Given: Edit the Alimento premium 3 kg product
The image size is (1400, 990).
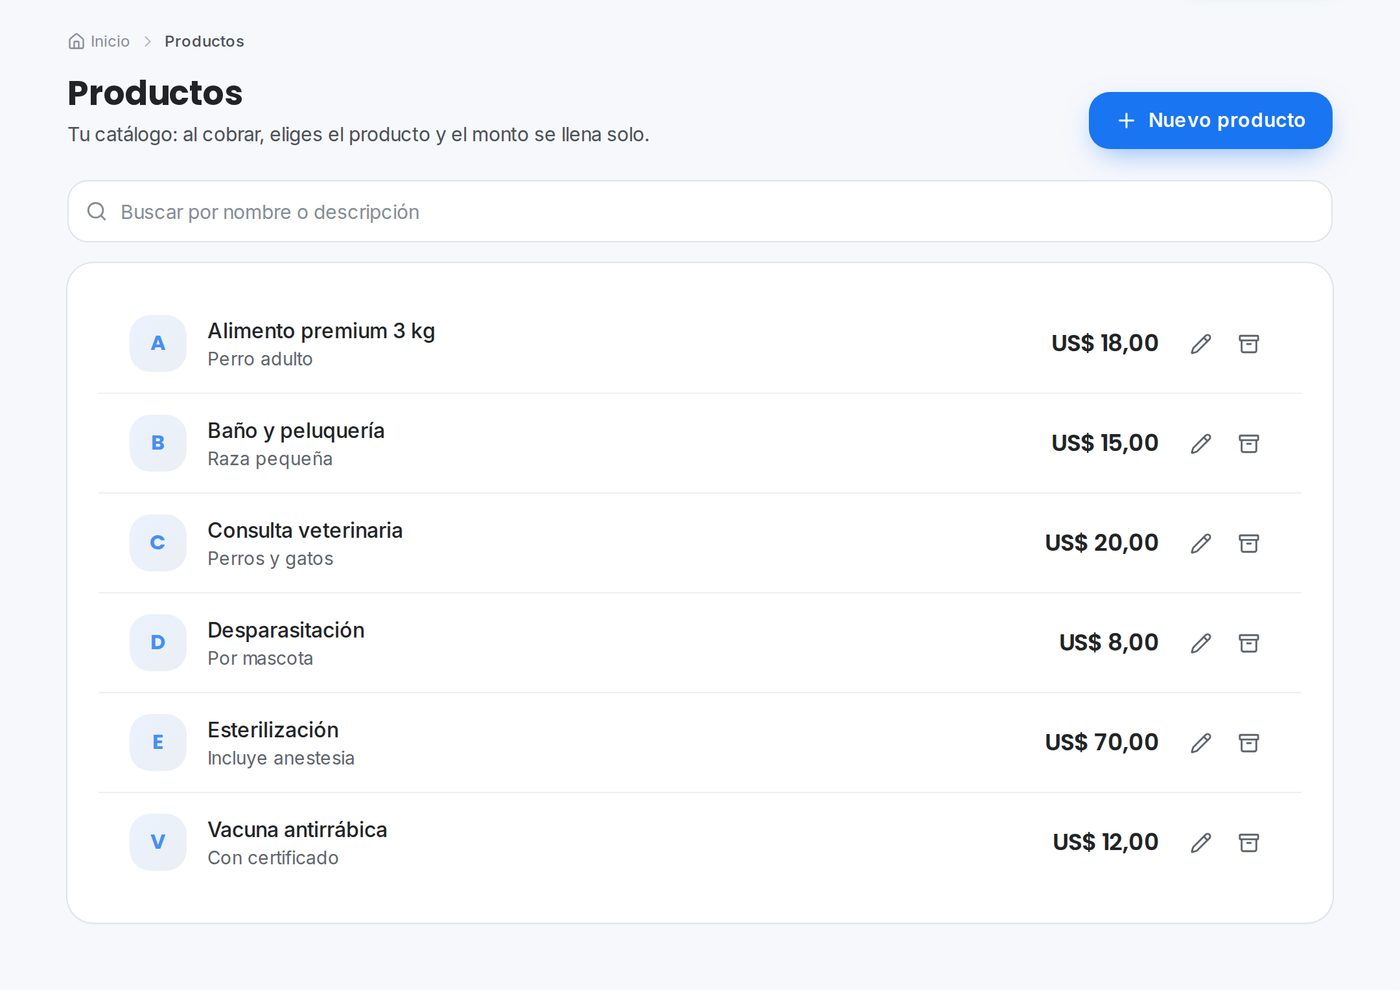Looking at the screenshot, I should 1201,344.
